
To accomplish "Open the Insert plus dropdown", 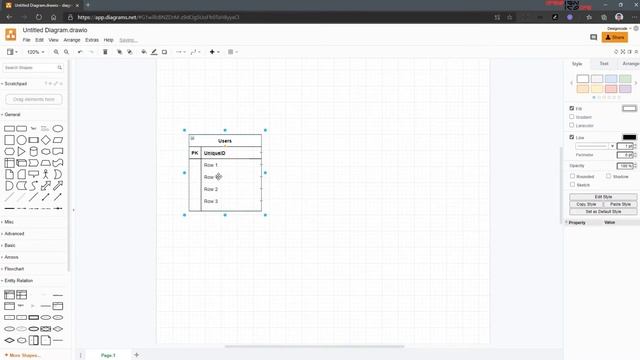I will 214,52.
